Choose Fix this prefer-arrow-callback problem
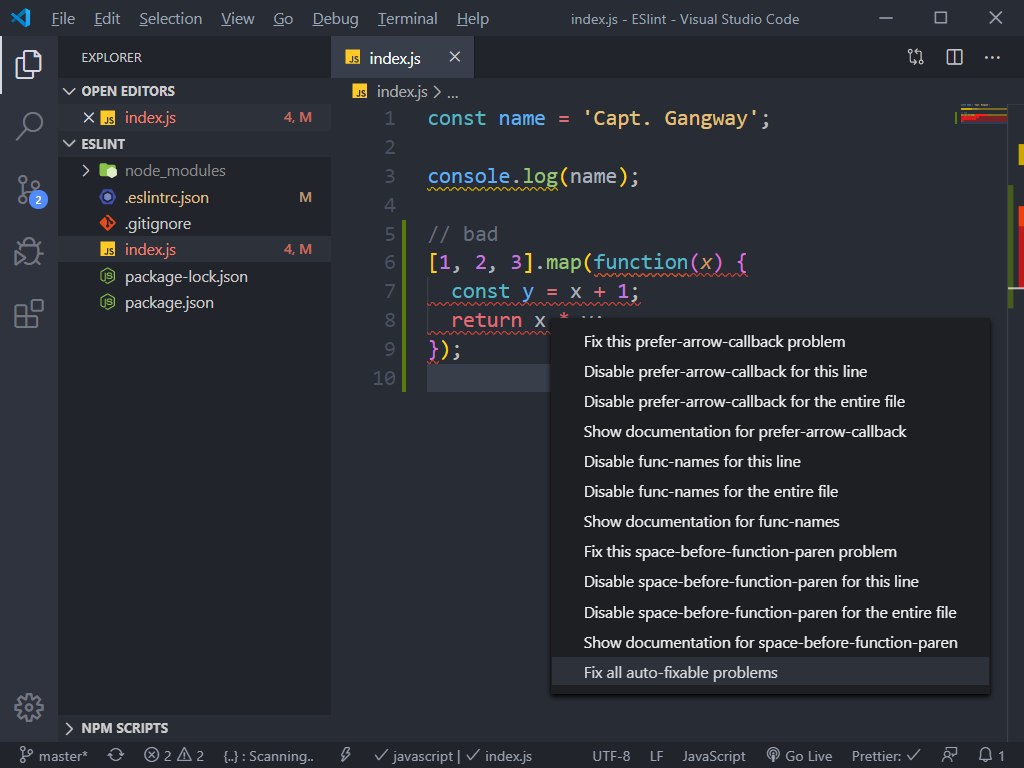 point(771,342)
